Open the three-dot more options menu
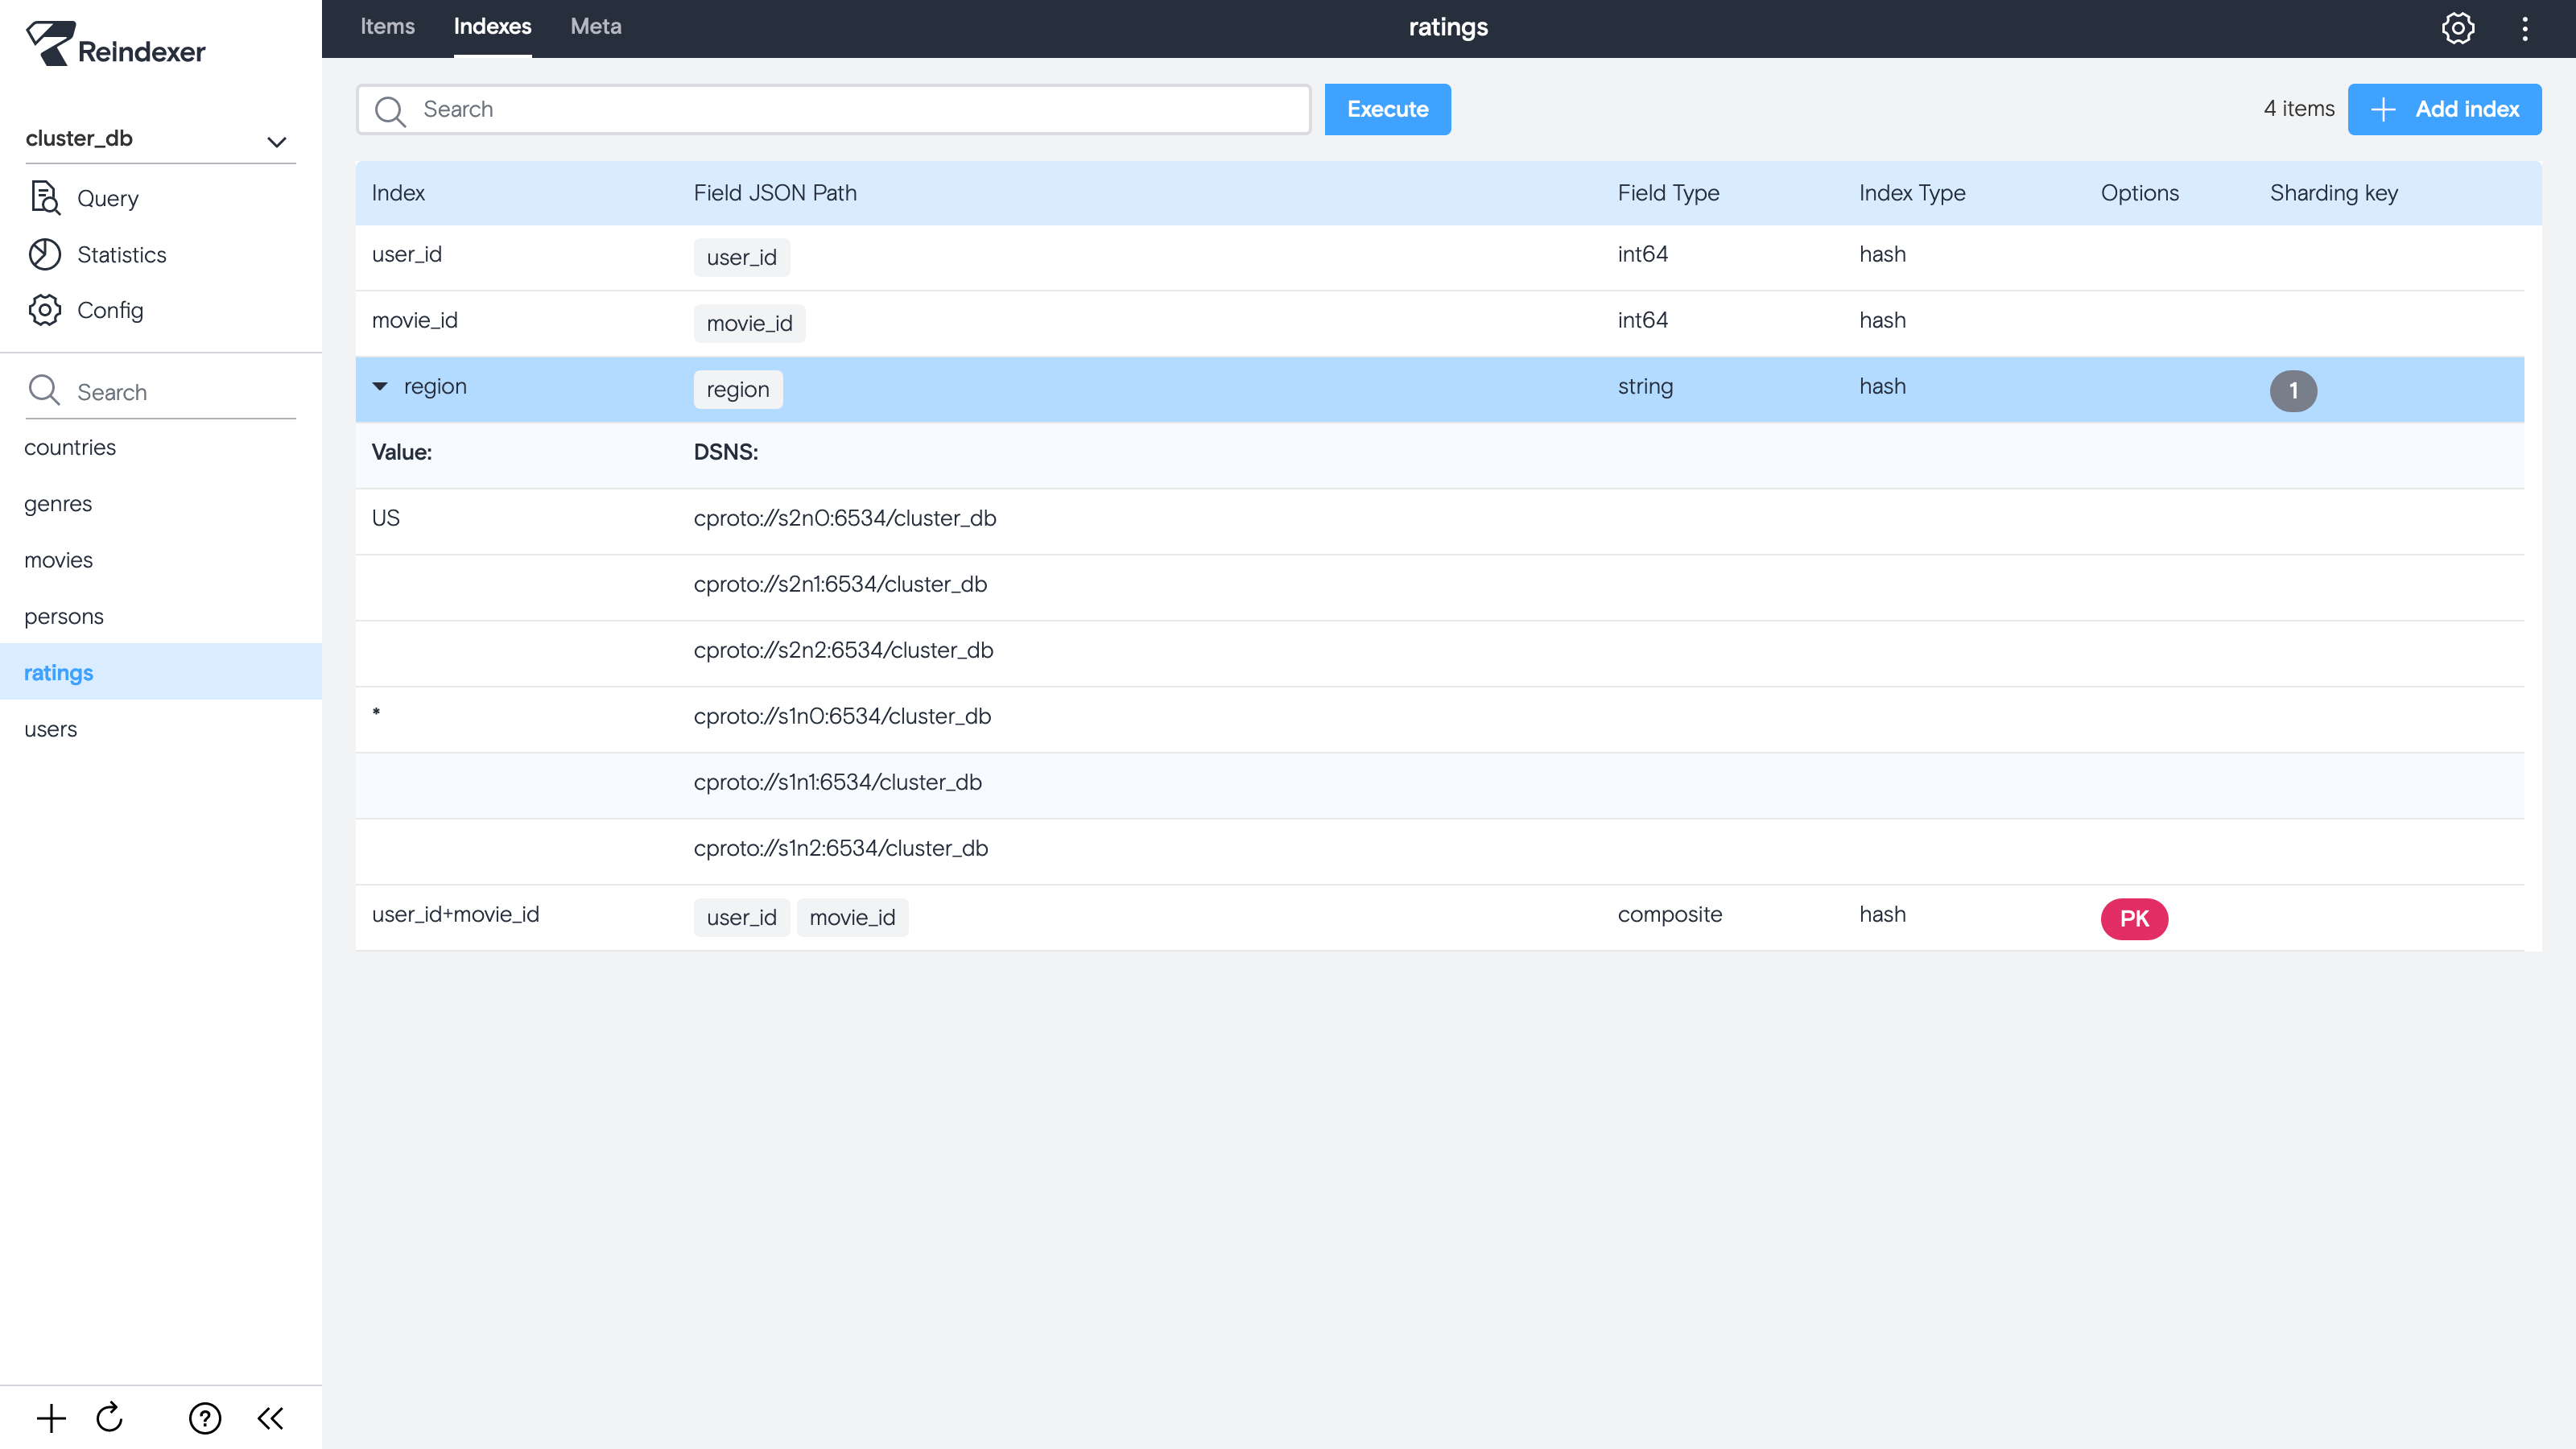 pyautogui.click(x=2525, y=28)
